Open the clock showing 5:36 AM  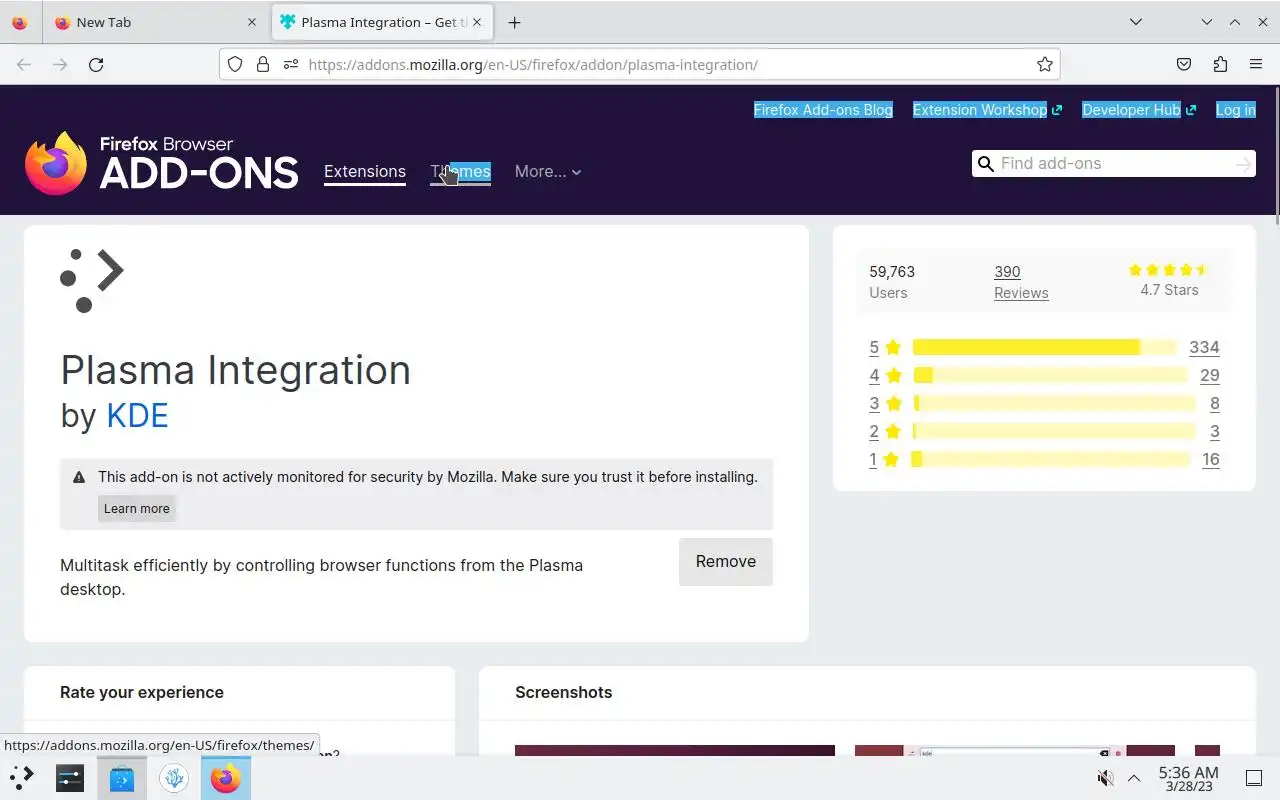pyautogui.click(x=1188, y=778)
